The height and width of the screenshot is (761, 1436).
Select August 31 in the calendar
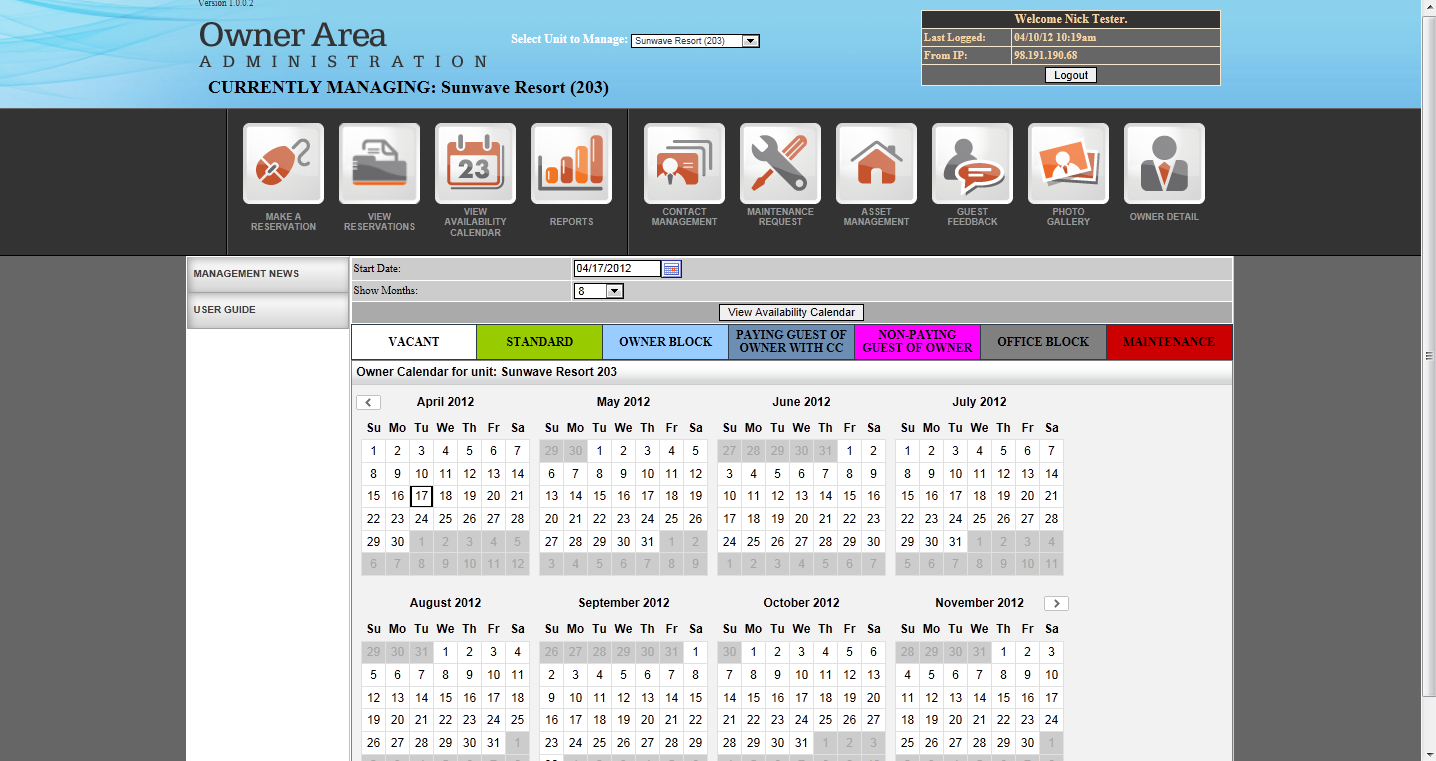(x=494, y=743)
